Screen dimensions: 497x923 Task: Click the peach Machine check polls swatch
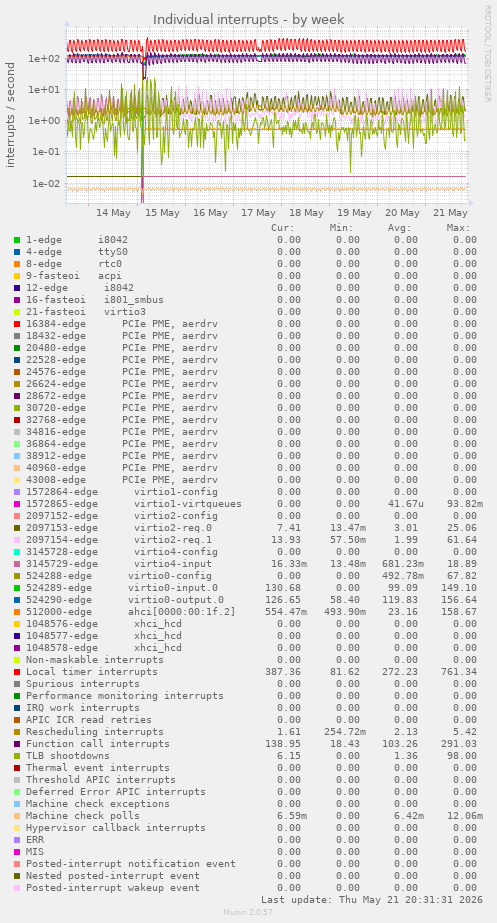(x=17, y=816)
